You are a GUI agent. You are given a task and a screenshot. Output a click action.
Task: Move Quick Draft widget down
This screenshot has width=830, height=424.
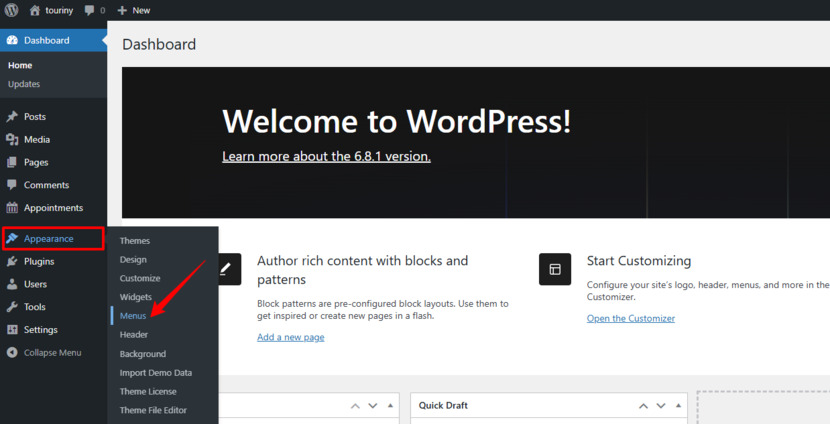[x=661, y=405]
